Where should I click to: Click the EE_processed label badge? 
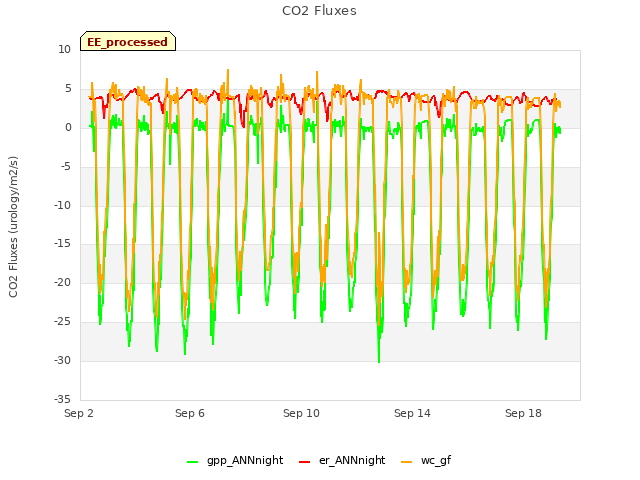[x=128, y=41]
